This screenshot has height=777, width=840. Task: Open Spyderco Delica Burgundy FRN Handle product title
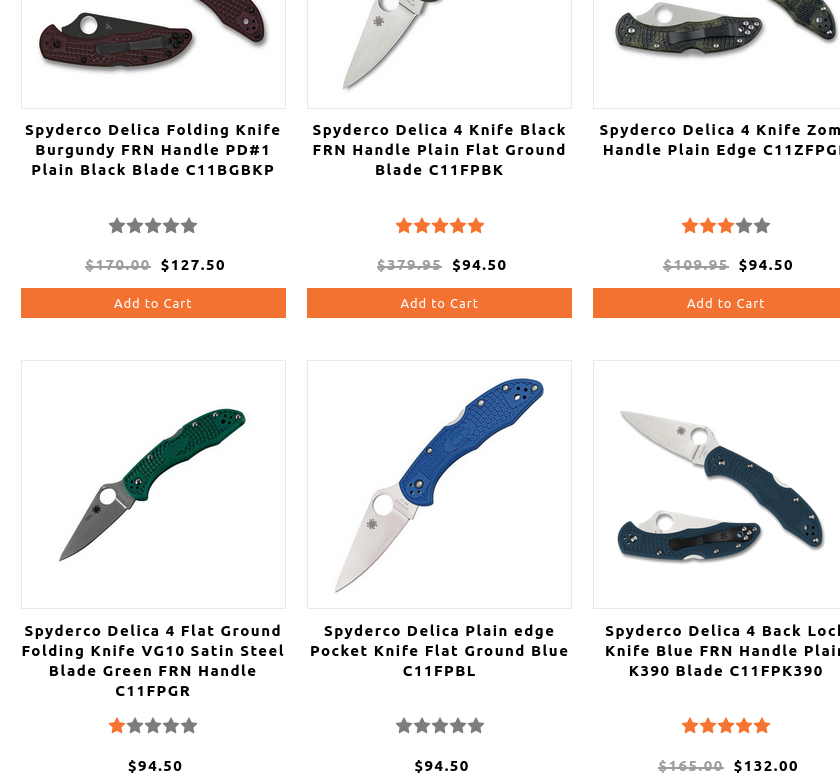point(153,150)
